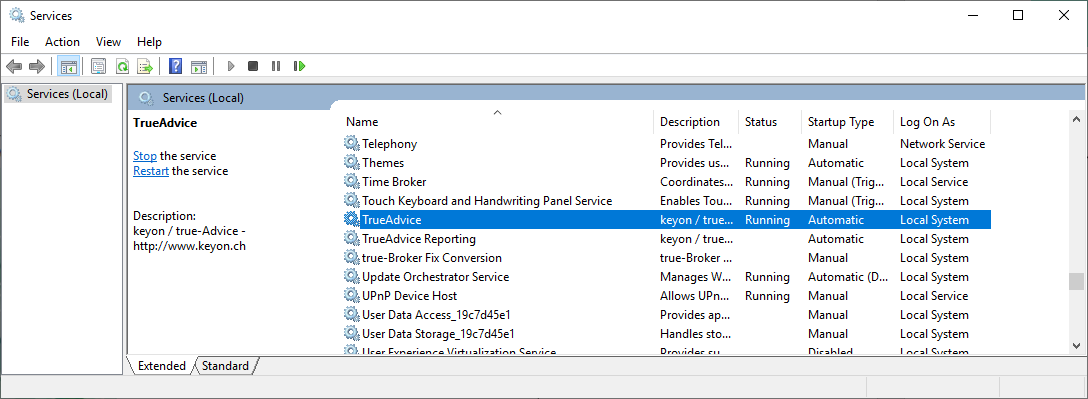This screenshot has width=1088, height=399.
Task: Select Touch Keyboard and Handwriting Panel Service name
Action: pyautogui.click(x=487, y=201)
